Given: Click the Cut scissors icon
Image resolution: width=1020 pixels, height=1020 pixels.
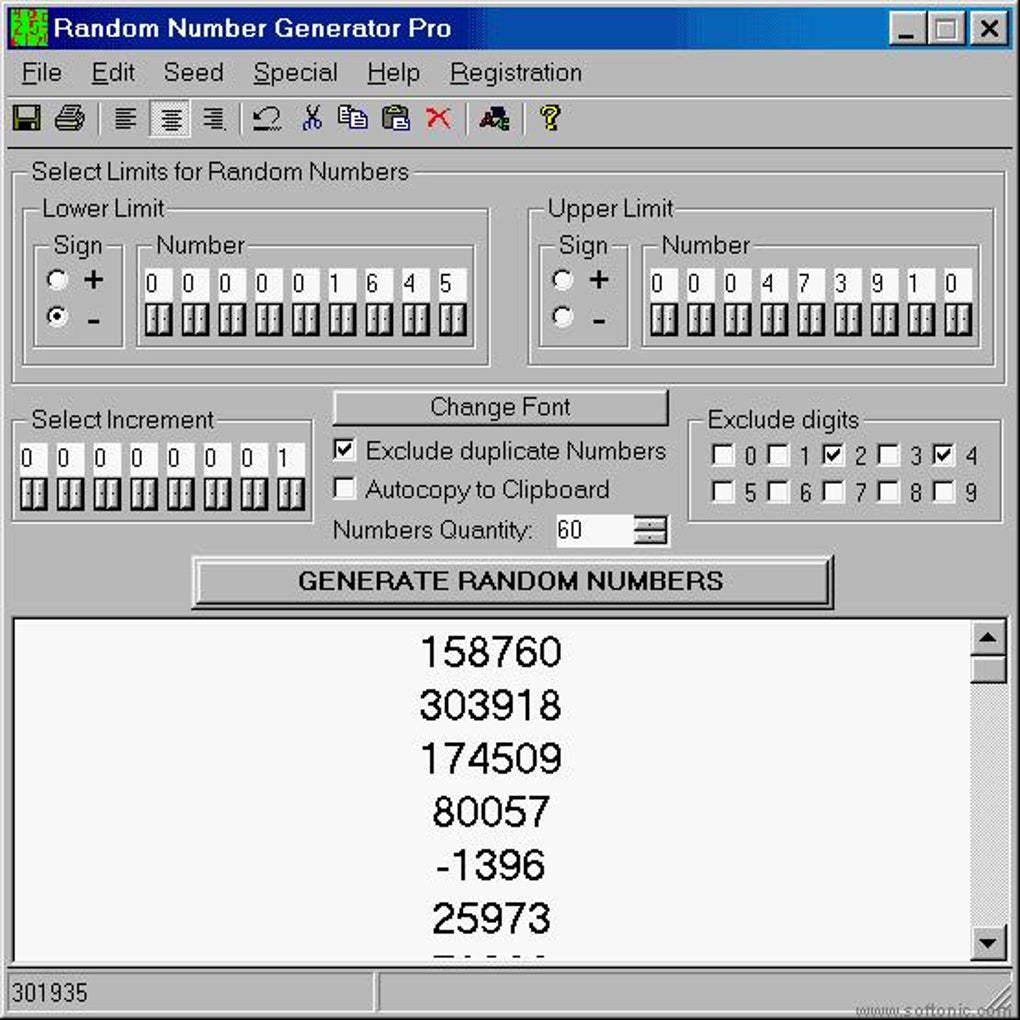Looking at the screenshot, I should pyautogui.click(x=312, y=118).
